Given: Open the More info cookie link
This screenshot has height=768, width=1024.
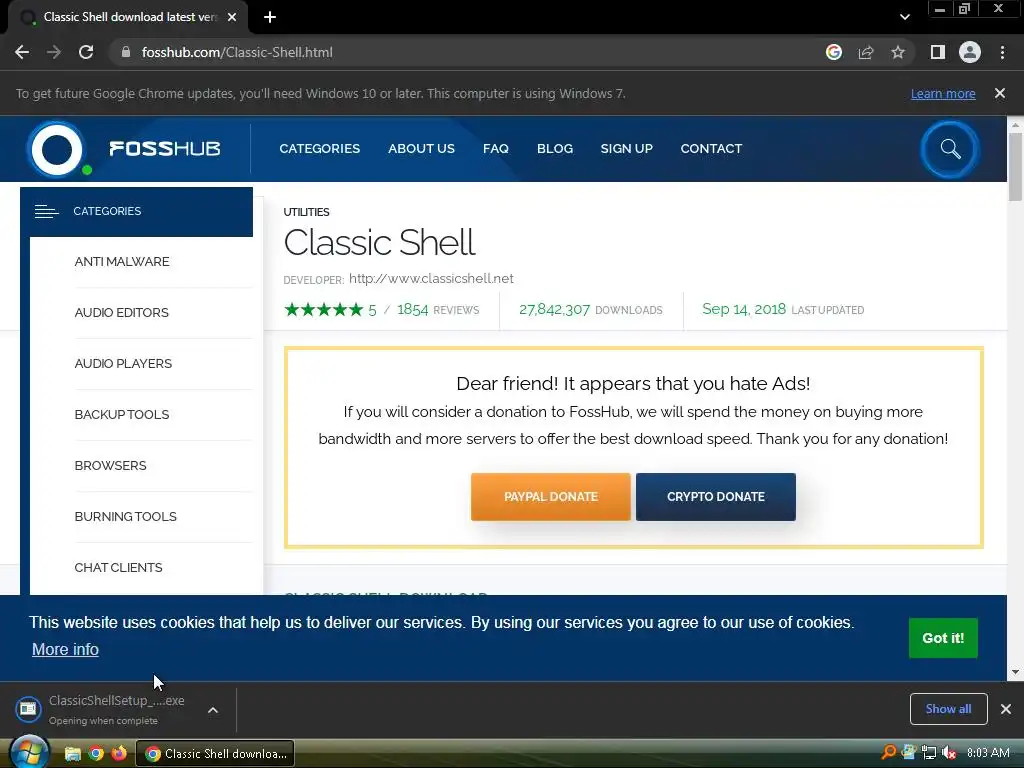Looking at the screenshot, I should [x=65, y=650].
